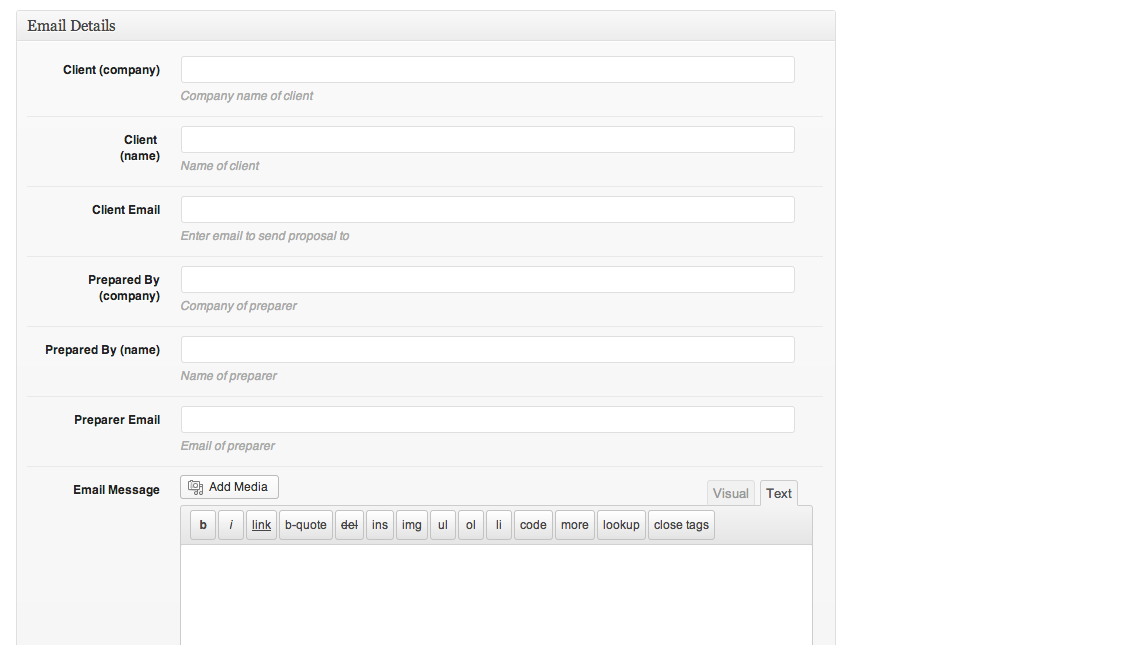This screenshot has height=645, width=1134.
Task: Click the close tags button
Action: (681, 525)
